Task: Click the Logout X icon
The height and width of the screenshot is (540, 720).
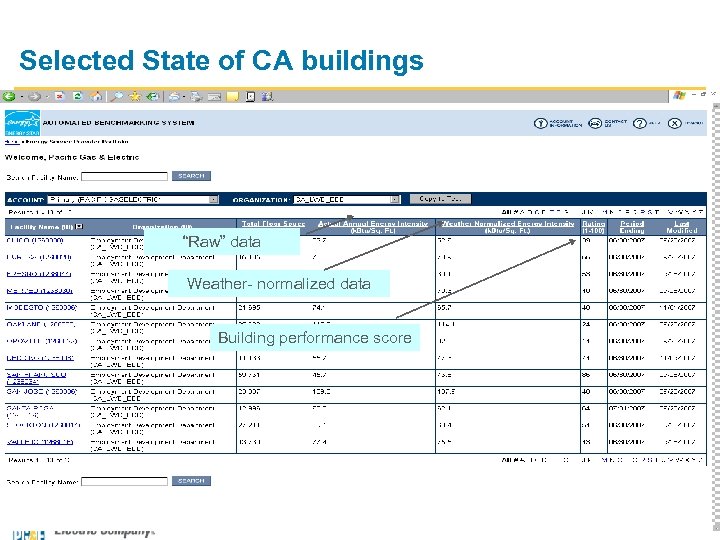Action: click(x=674, y=123)
